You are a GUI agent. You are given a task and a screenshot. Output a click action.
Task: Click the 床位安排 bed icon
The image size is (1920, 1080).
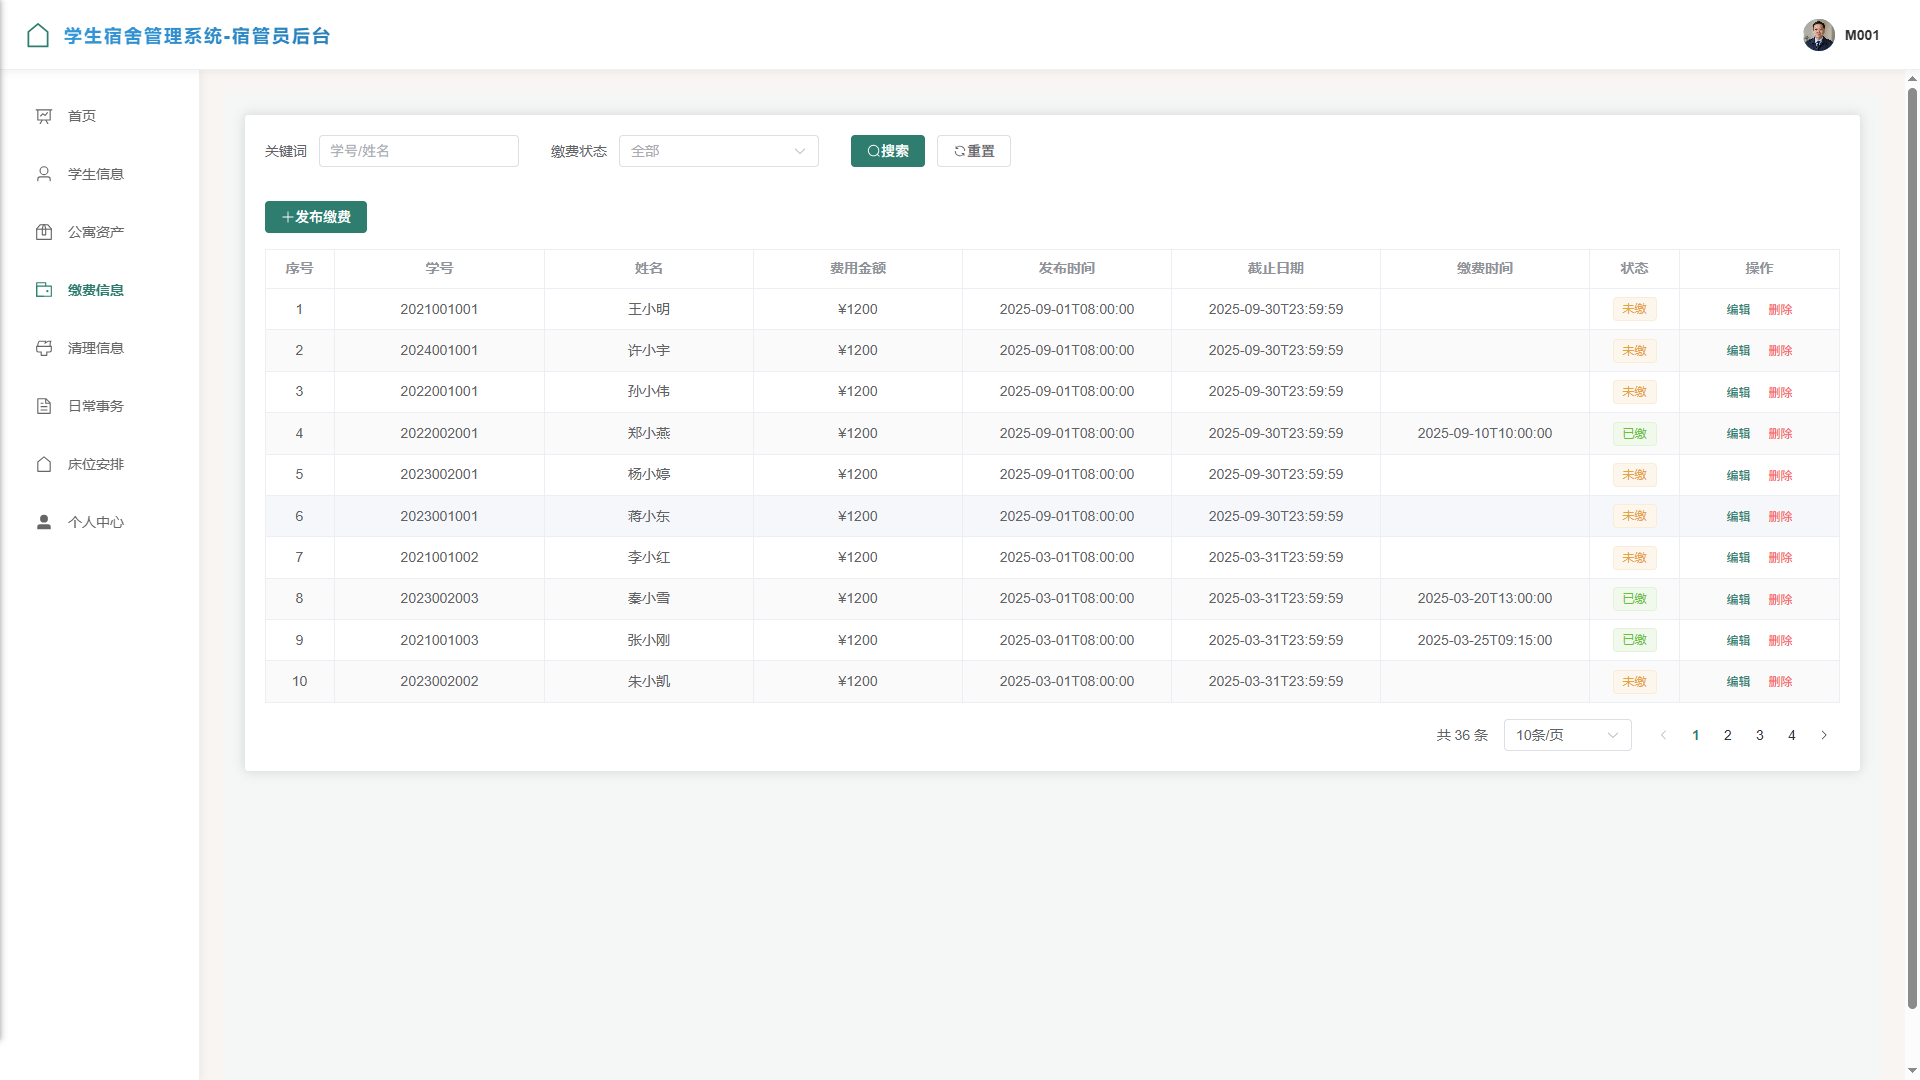pyautogui.click(x=44, y=464)
